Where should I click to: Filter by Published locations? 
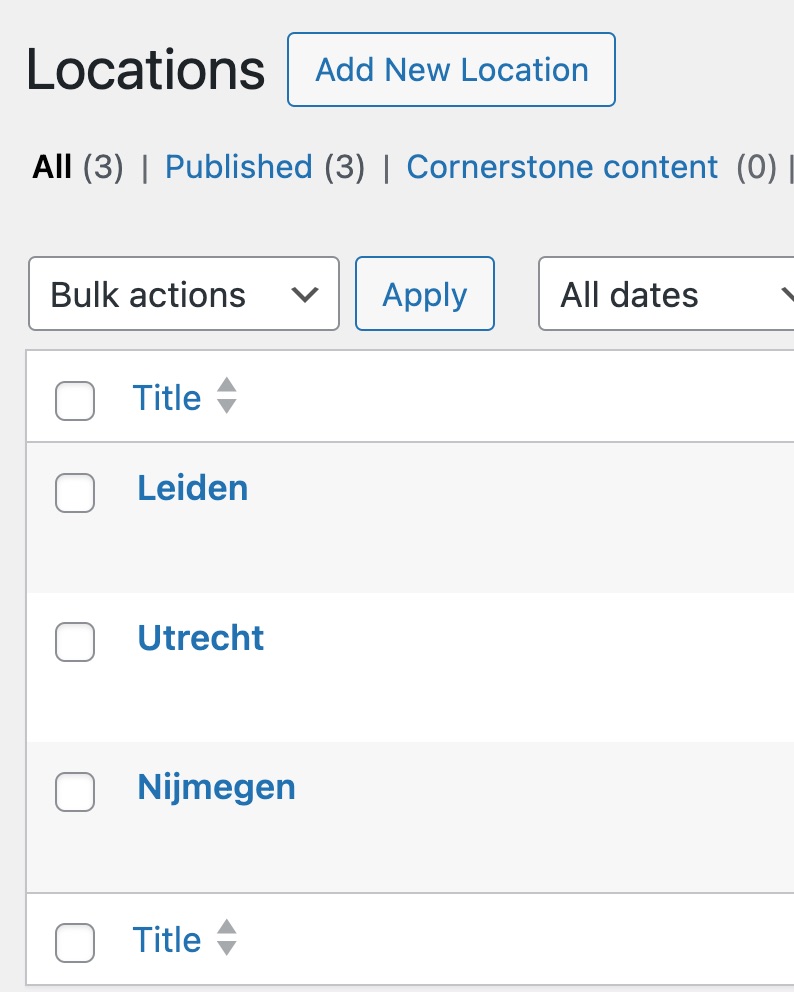238,167
